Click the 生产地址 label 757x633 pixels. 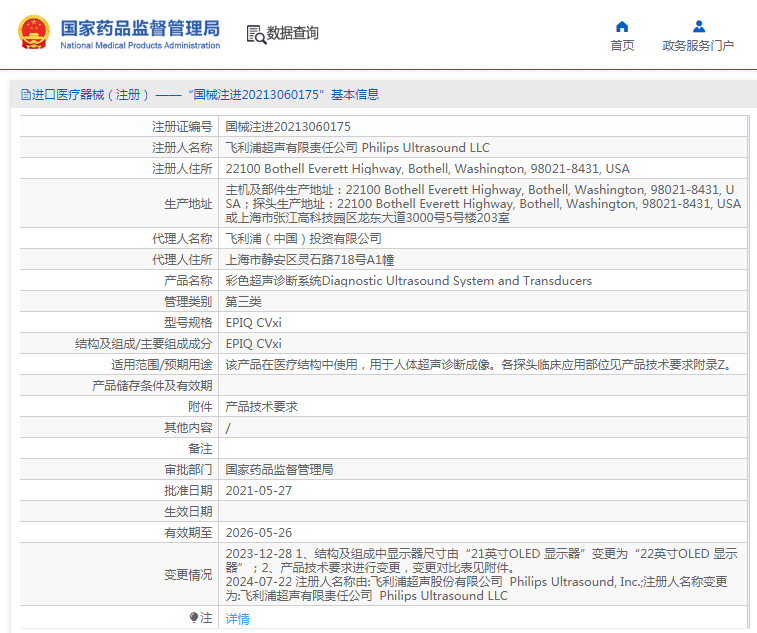point(188,204)
